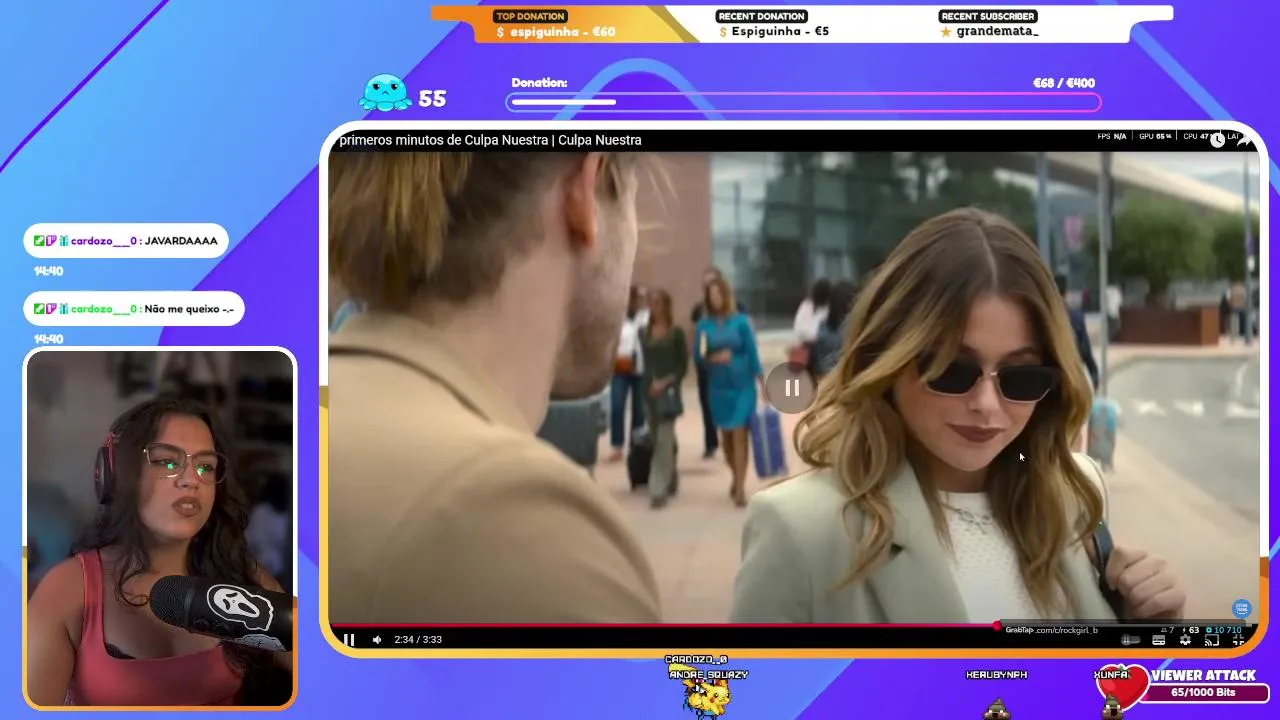Click the 'GPU 65%' overlay stat
The width and height of the screenshot is (1280, 720).
1154,136
